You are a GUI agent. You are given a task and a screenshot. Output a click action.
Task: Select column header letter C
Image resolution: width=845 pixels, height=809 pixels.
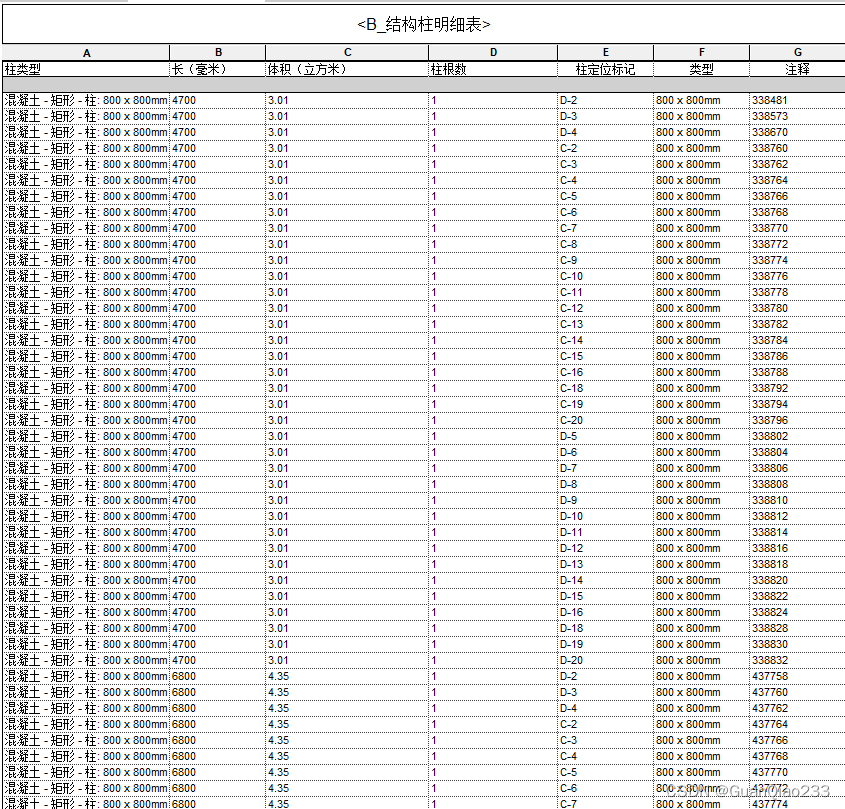[348, 52]
